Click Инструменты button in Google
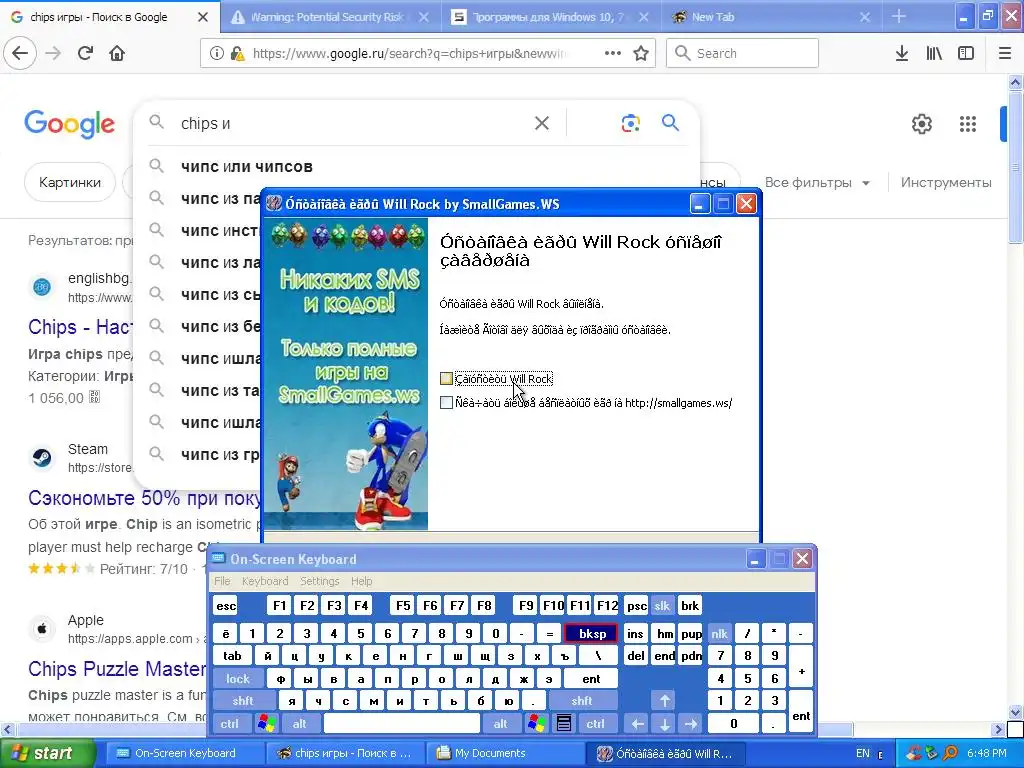1024x768 pixels. click(x=946, y=182)
